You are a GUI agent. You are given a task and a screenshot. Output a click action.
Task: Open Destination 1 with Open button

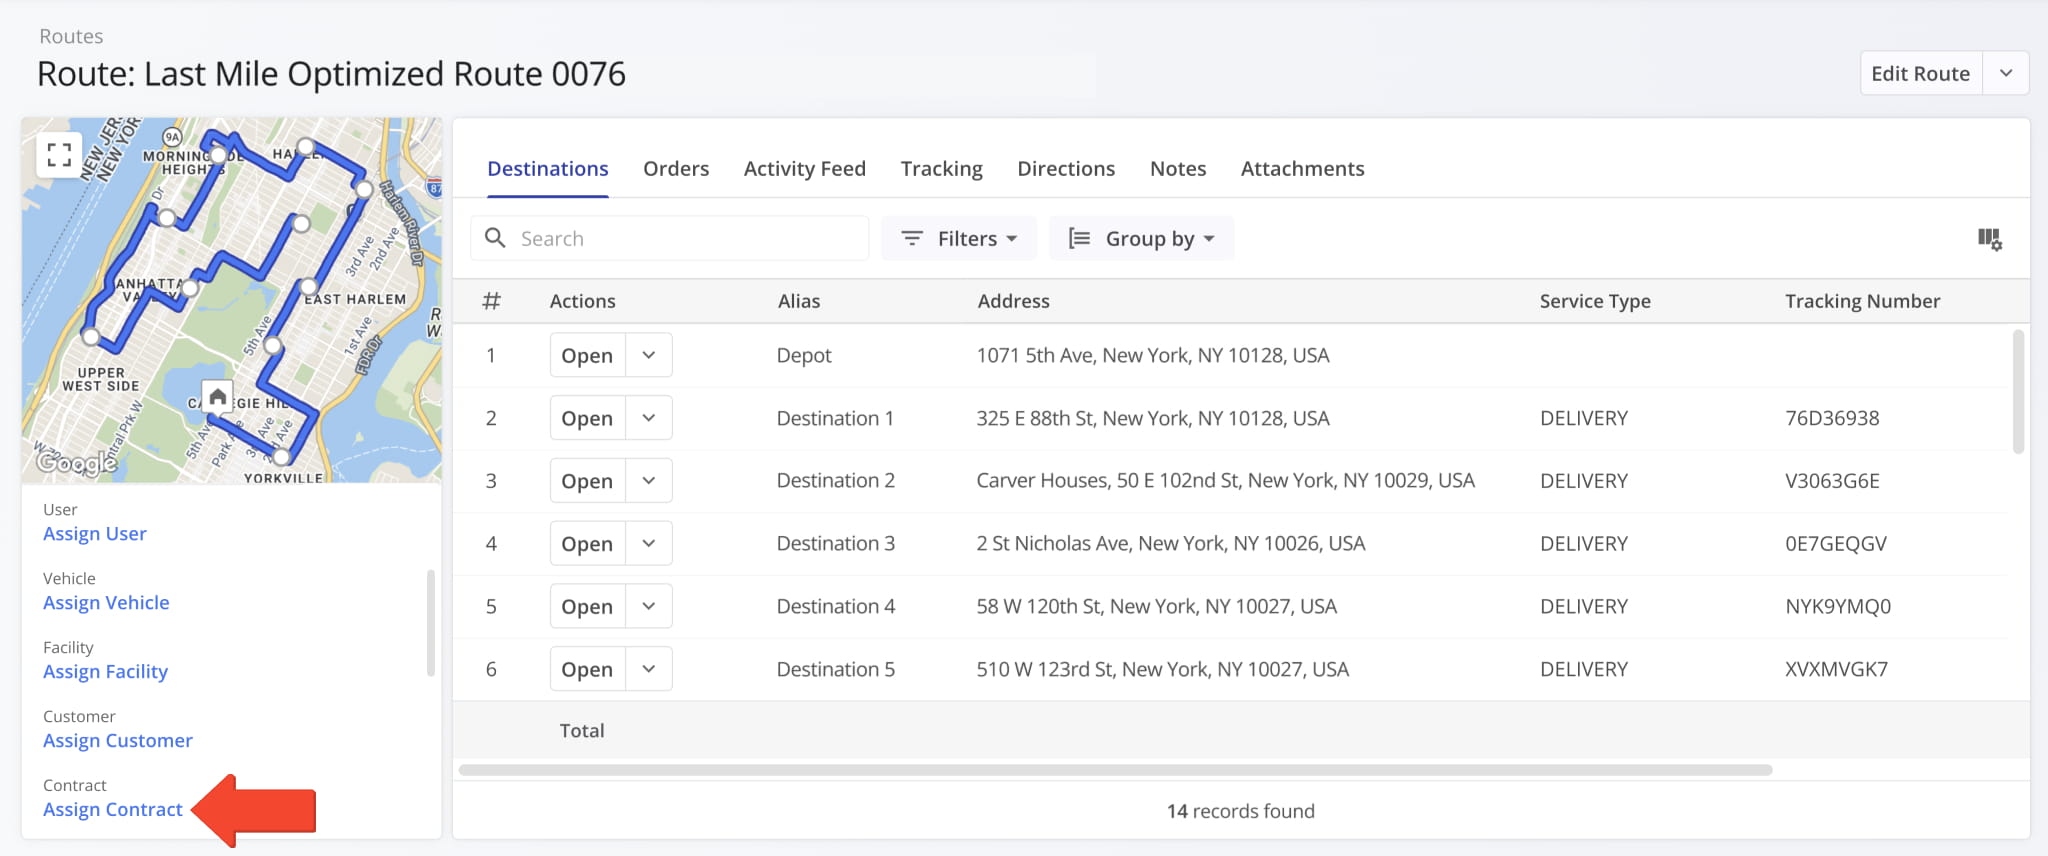click(x=587, y=418)
